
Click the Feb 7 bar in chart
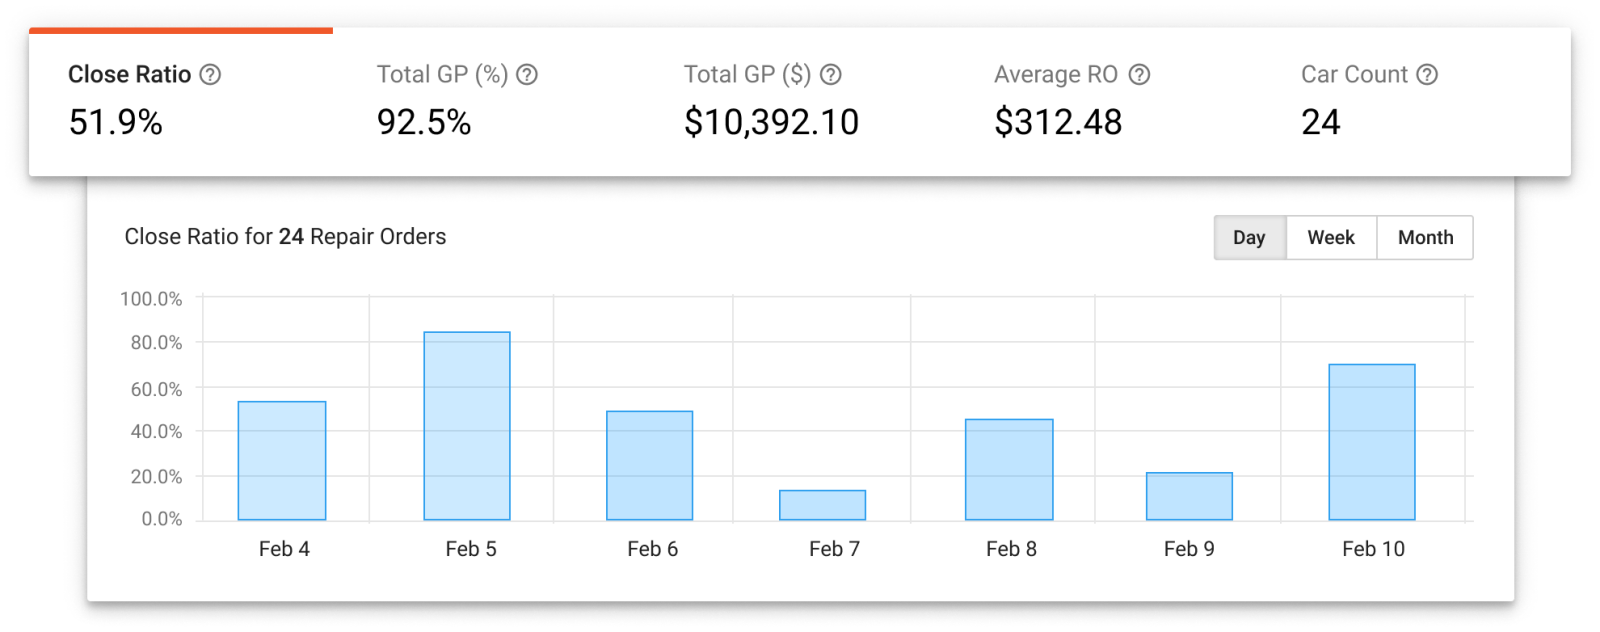[823, 505]
